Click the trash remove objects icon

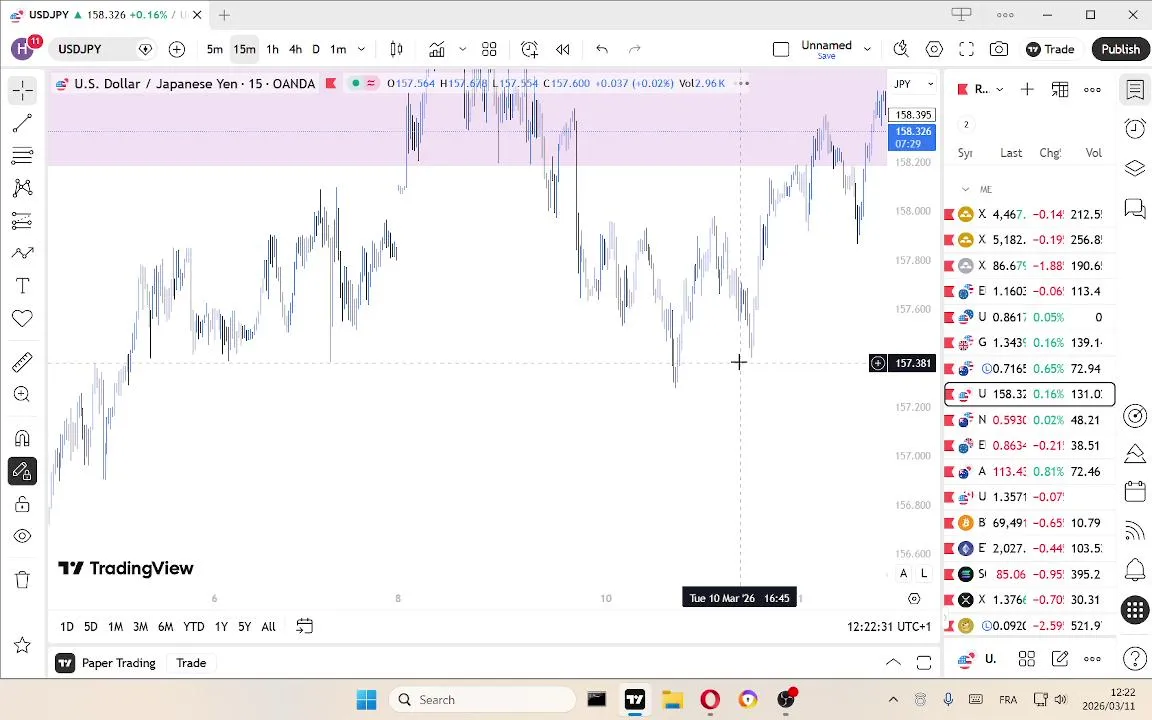pos(22,580)
